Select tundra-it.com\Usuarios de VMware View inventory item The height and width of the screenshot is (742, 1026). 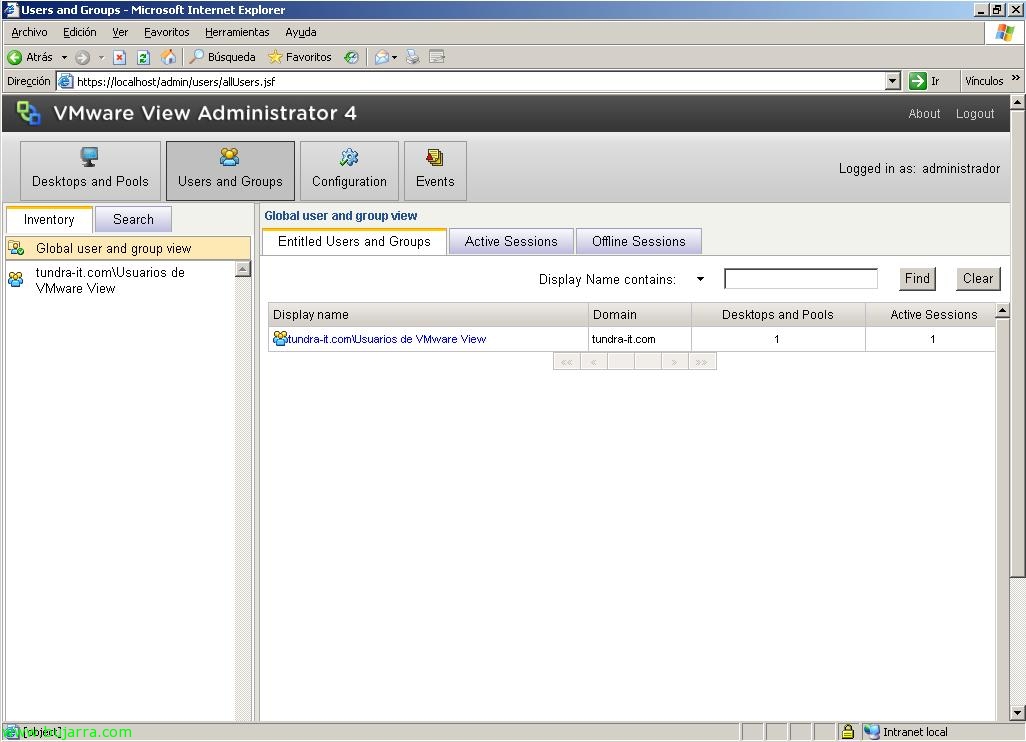pos(120,280)
